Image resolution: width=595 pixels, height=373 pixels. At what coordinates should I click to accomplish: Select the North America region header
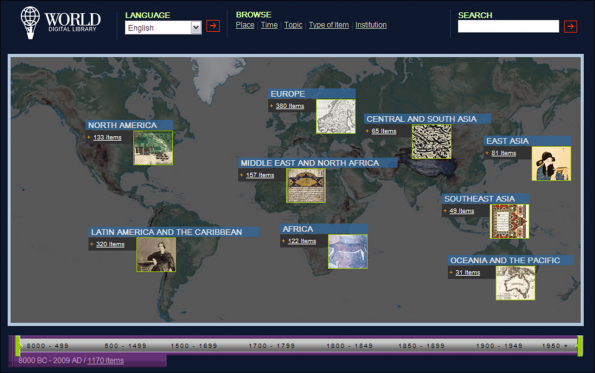(x=129, y=125)
